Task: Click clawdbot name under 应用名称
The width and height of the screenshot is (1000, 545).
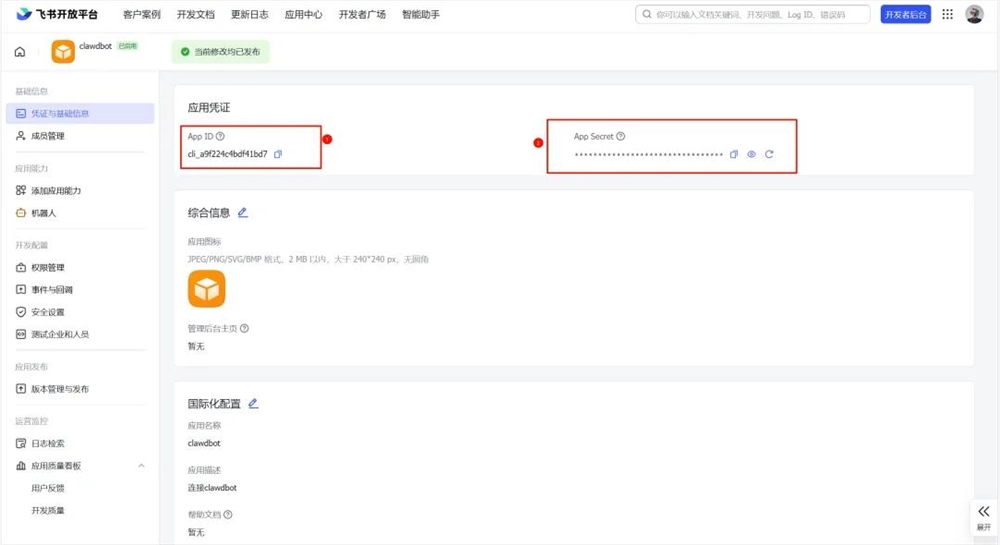Action: [x=204, y=443]
